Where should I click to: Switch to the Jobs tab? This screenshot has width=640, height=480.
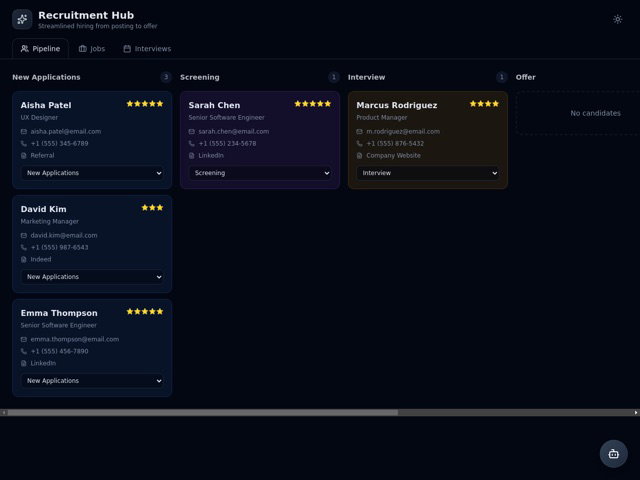[x=92, y=49]
